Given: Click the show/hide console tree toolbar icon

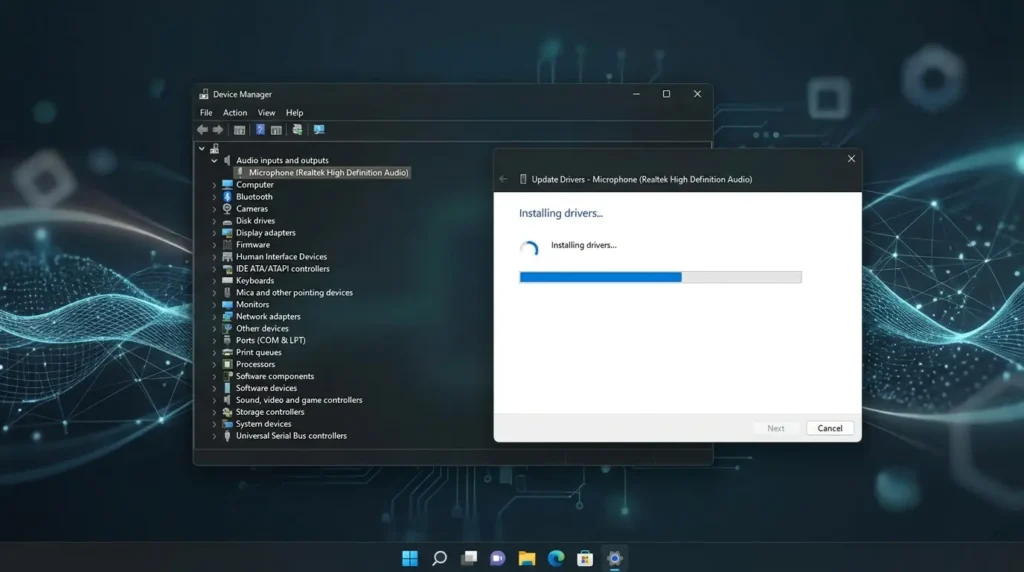Looking at the screenshot, I should point(240,130).
